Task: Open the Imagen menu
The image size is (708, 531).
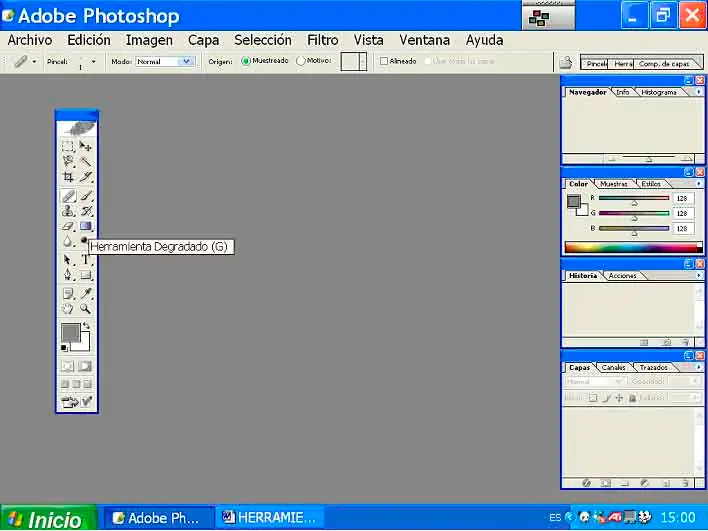Action: (x=149, y=40)
